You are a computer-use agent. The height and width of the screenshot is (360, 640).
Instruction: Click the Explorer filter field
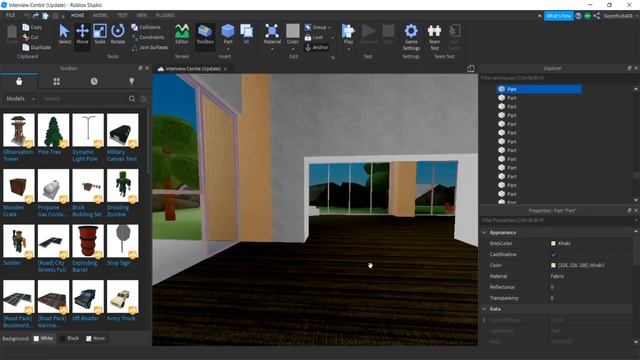(557, 78)
